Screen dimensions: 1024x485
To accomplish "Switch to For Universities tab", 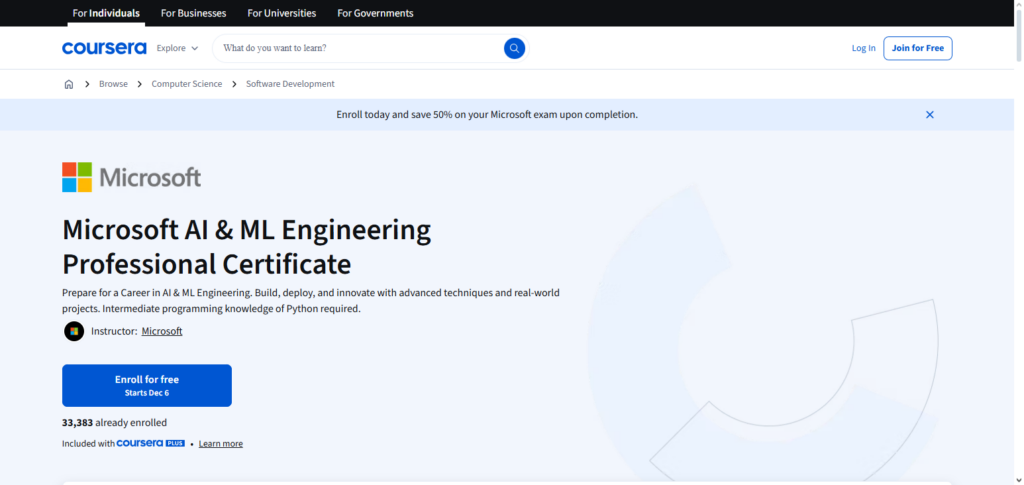I will point(281,13).
